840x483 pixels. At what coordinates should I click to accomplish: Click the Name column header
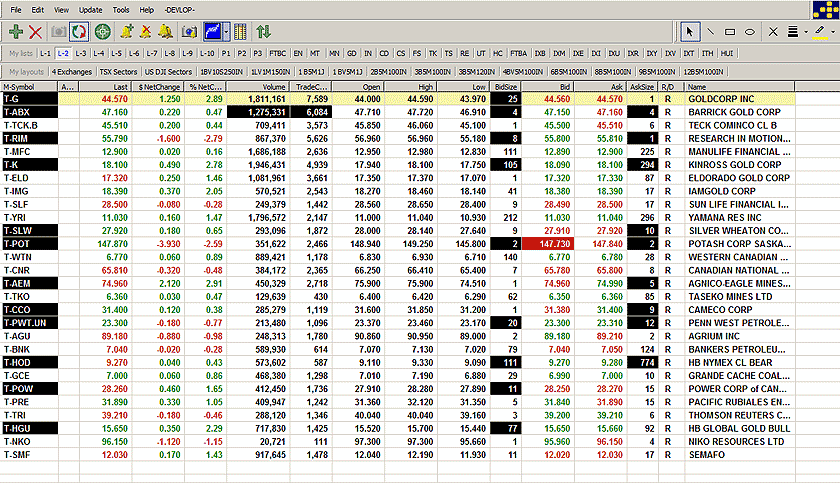point(740,87)
